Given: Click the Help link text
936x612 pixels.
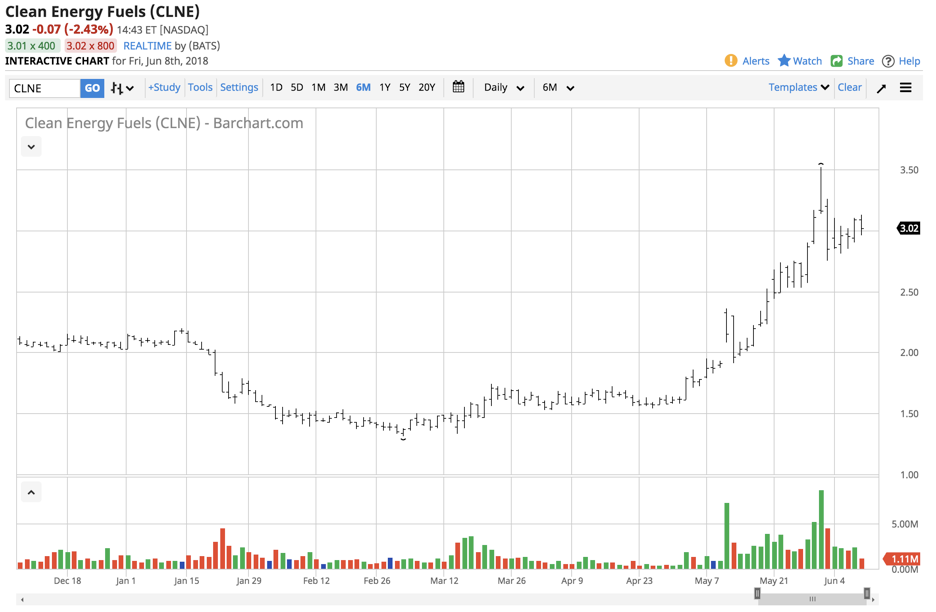Looking at the screenshot, I should 909,61.
